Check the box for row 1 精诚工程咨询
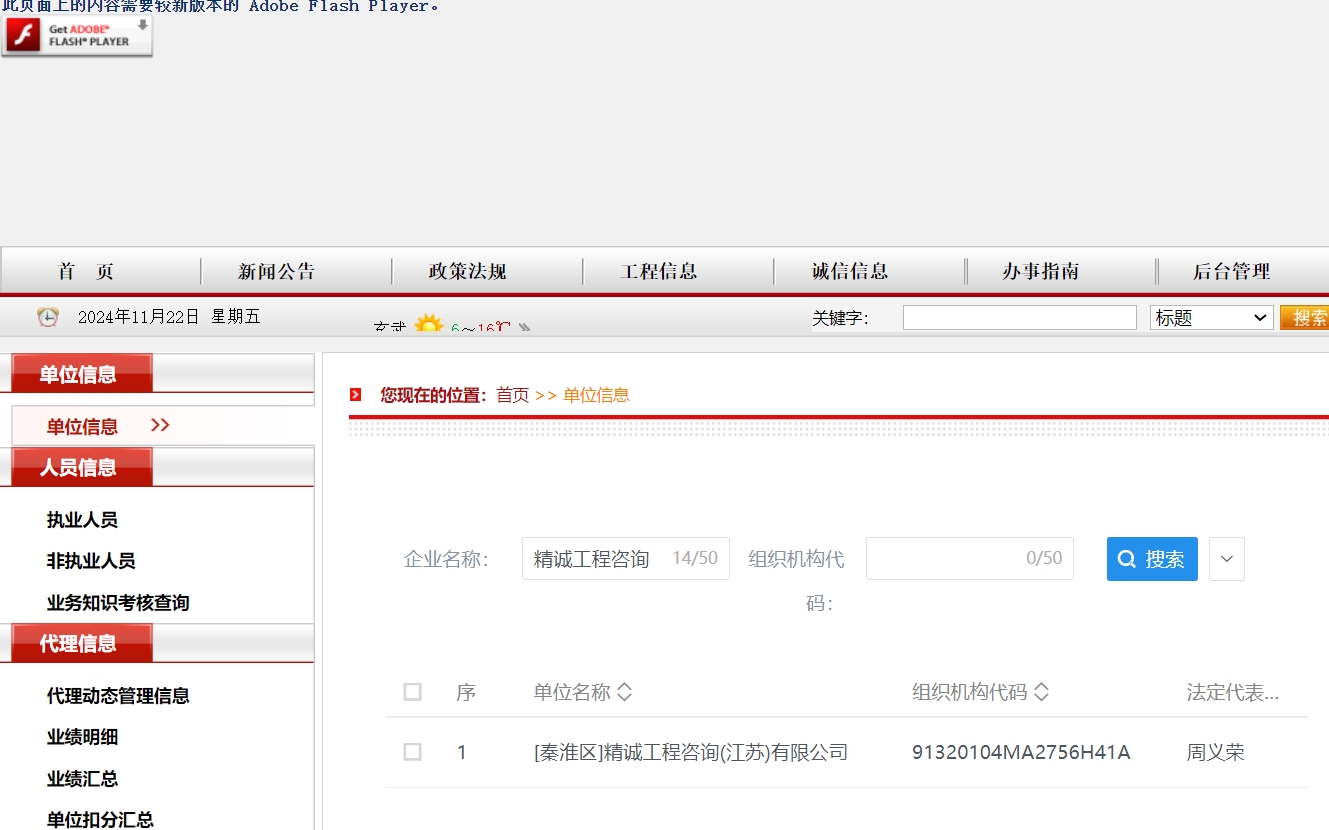The width and height of the screenshot is (1329, 830). tap(412, 752)
